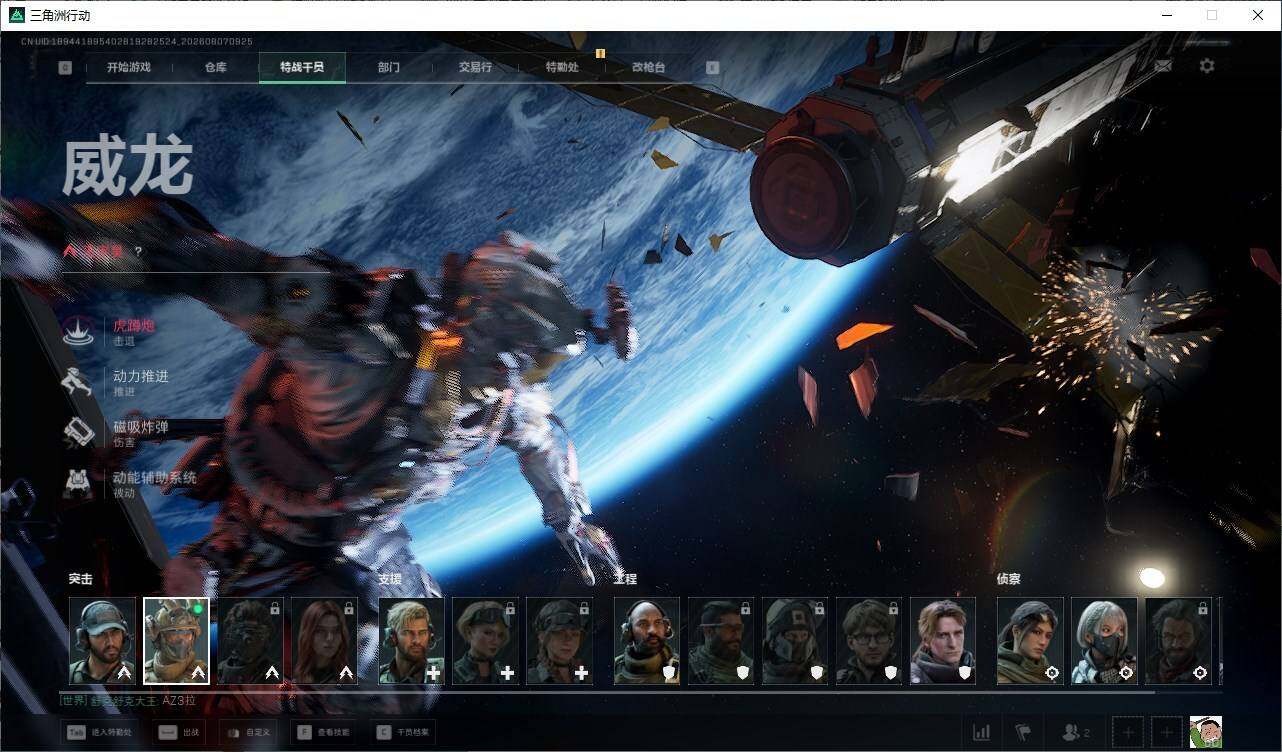Open the friends icon showing 2
Screen dimensions: 1282x752
pyautogui.click(x=1075, y=733)
